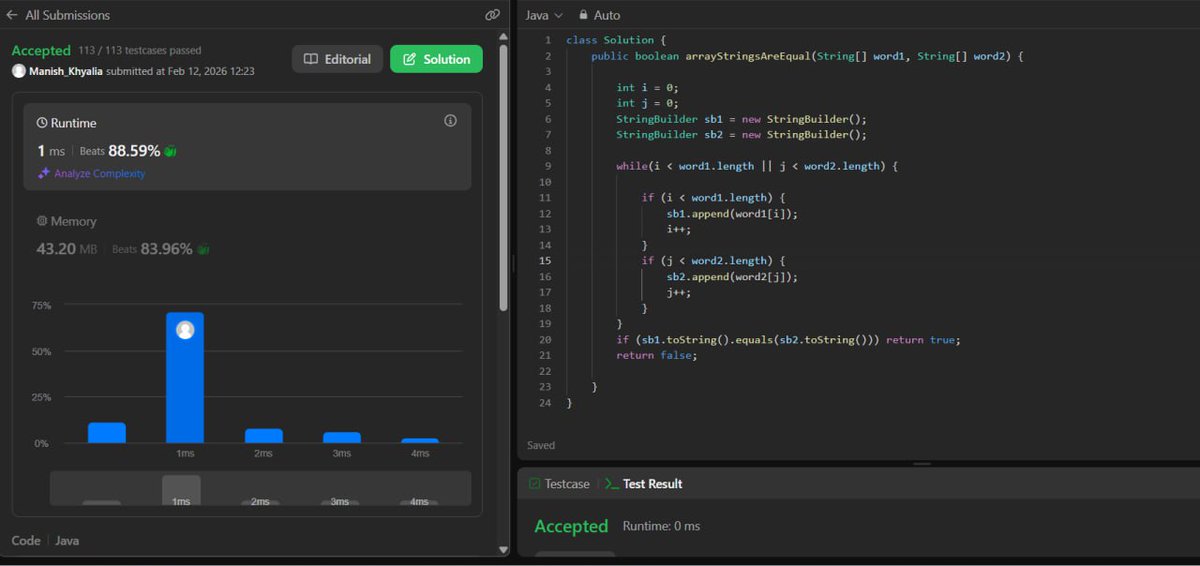
Task: Select the 3ms histogram bar
Action: (342, 438)
